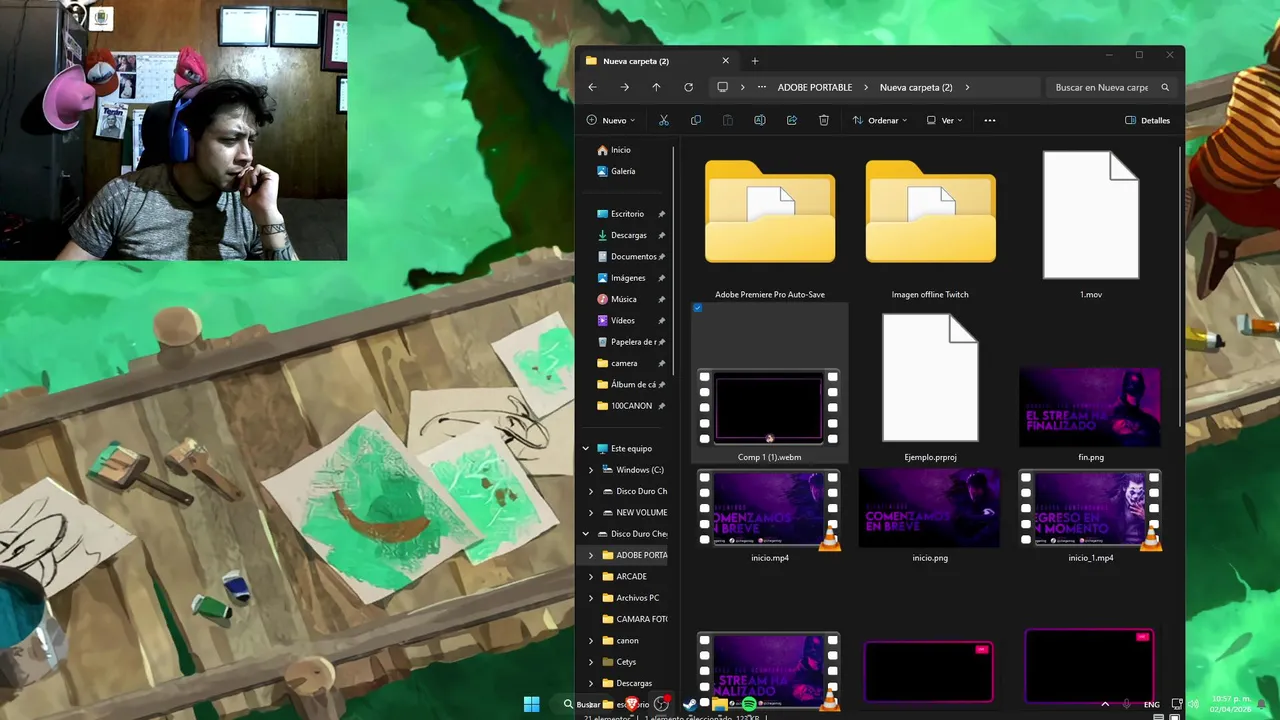
Task: Click the pin icon beside Escritorio
Action: pyautogui.click(x=661, y=214)
